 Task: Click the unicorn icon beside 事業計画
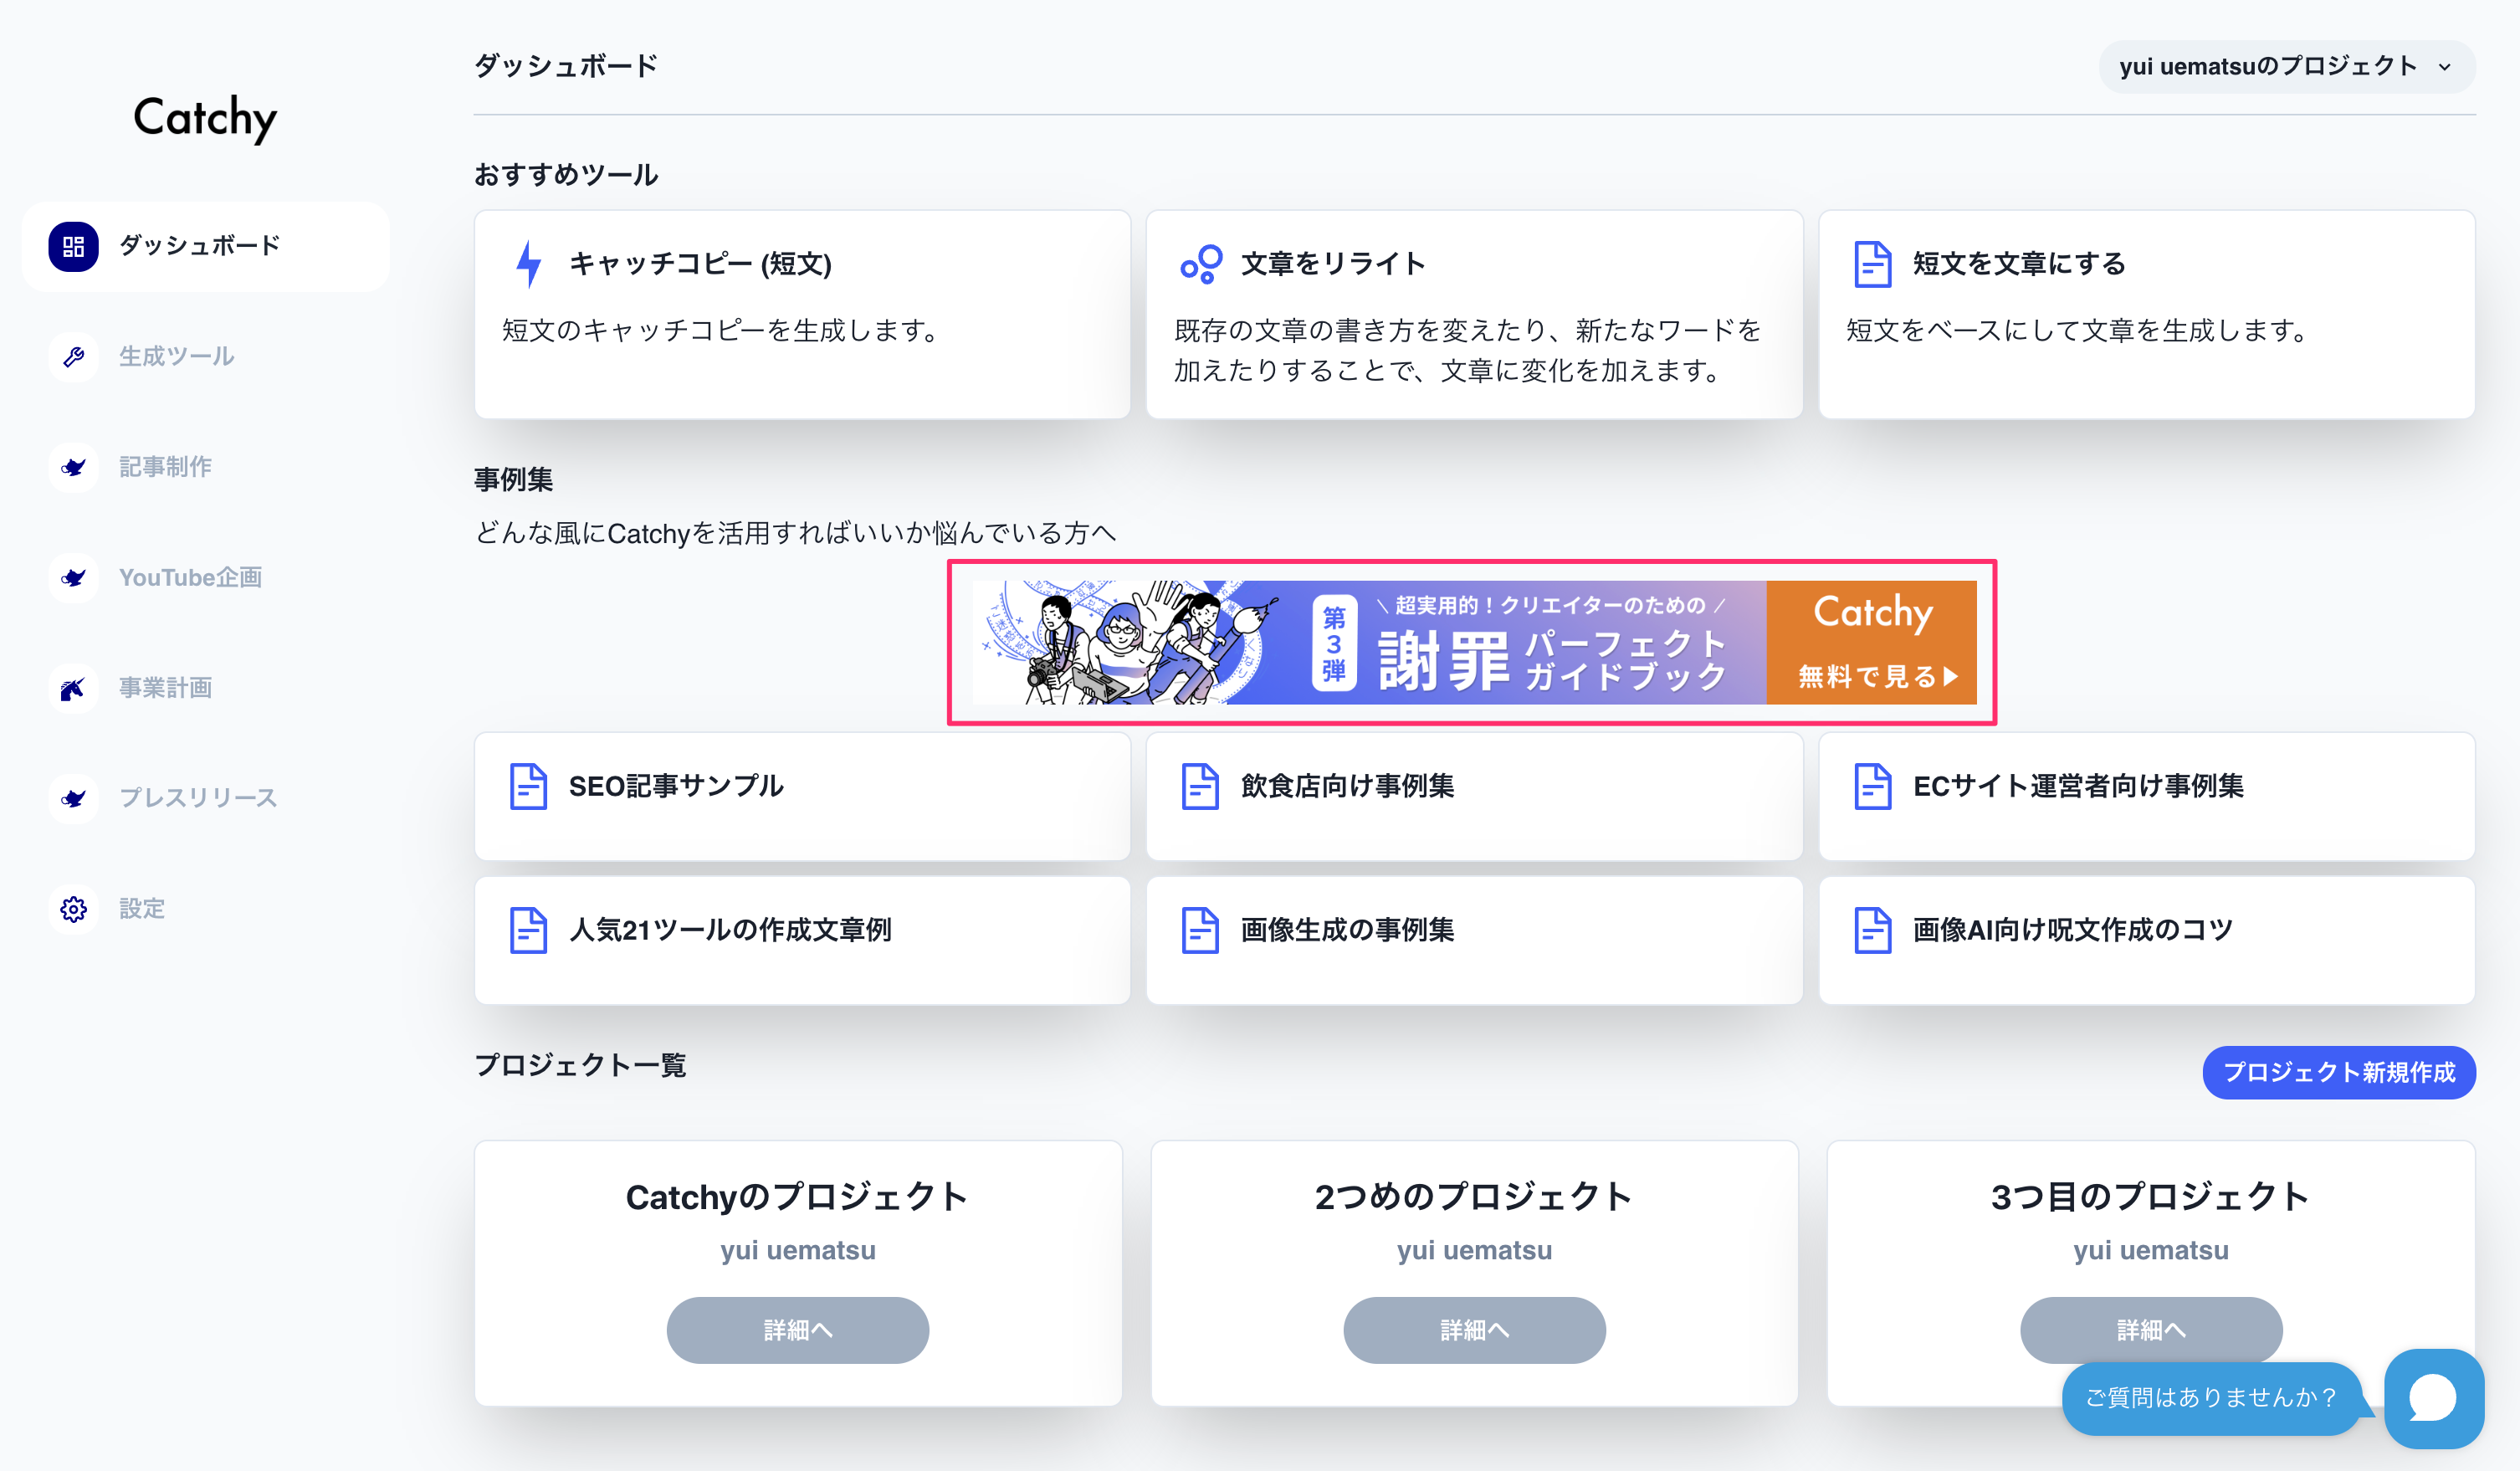coord(73,688)
